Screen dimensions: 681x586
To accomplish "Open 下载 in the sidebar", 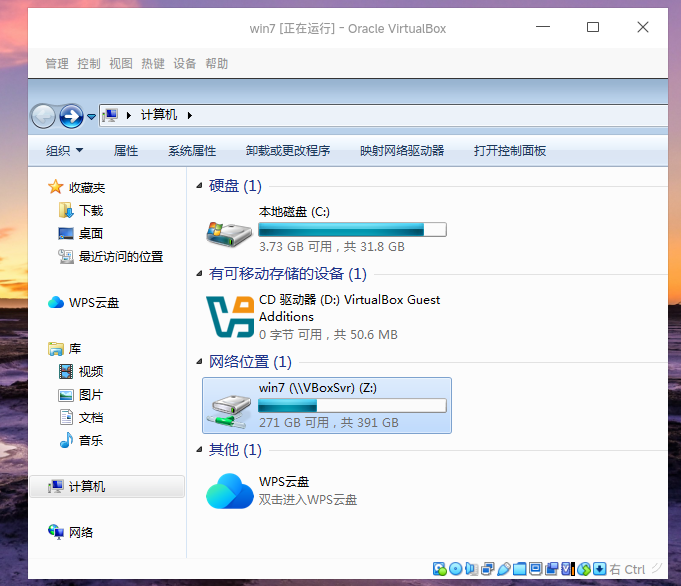I will click(91, 211).
